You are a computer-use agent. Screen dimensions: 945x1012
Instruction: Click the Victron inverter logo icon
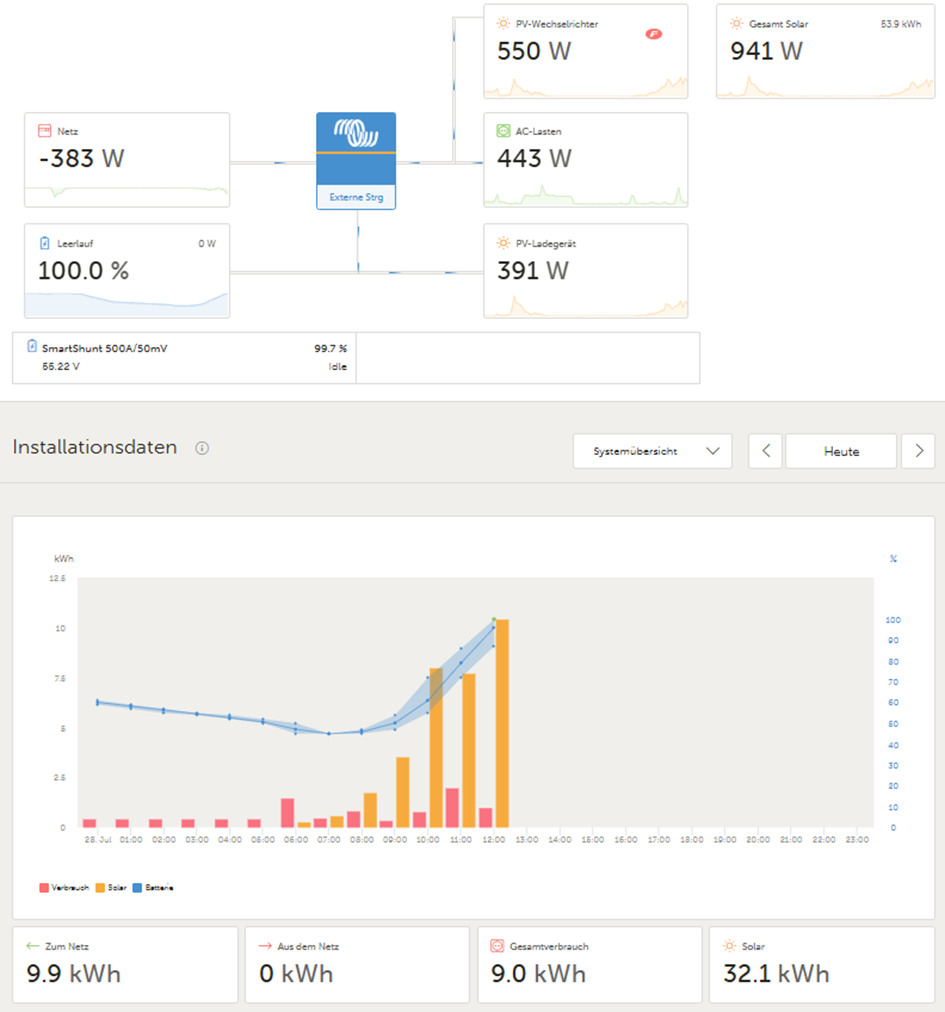tap(356, 132)
